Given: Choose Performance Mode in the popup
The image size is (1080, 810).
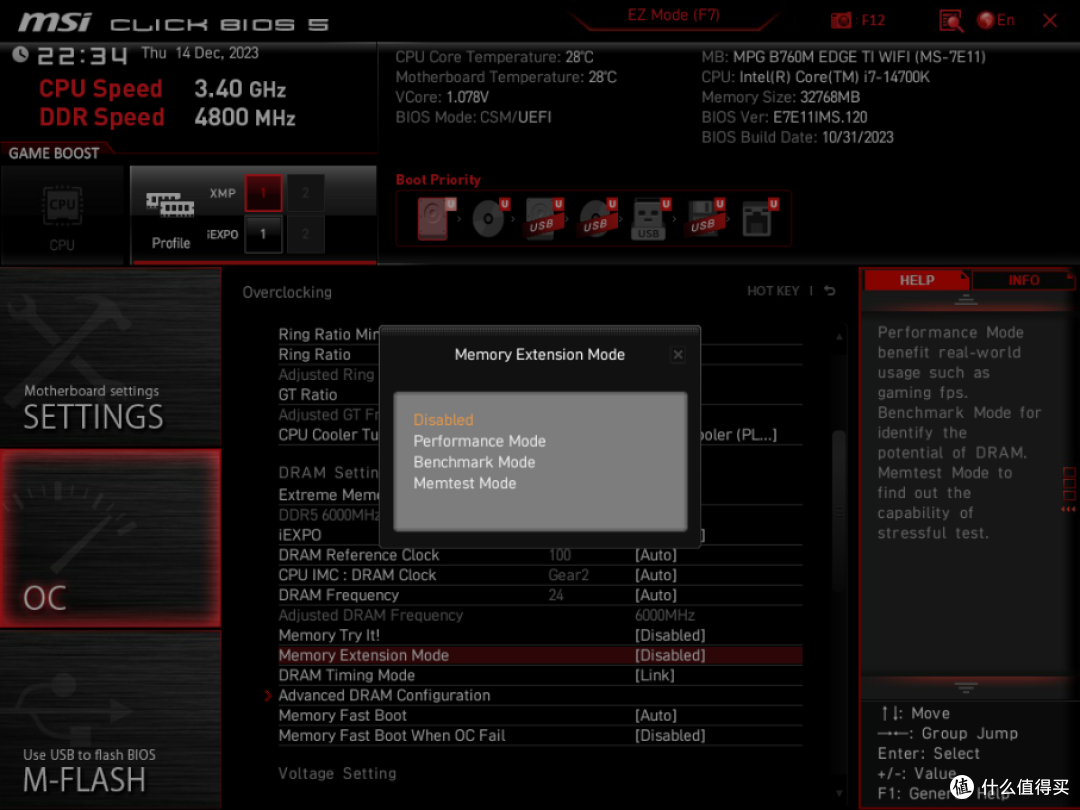Looking at the screenshot, I should point(479,441).
